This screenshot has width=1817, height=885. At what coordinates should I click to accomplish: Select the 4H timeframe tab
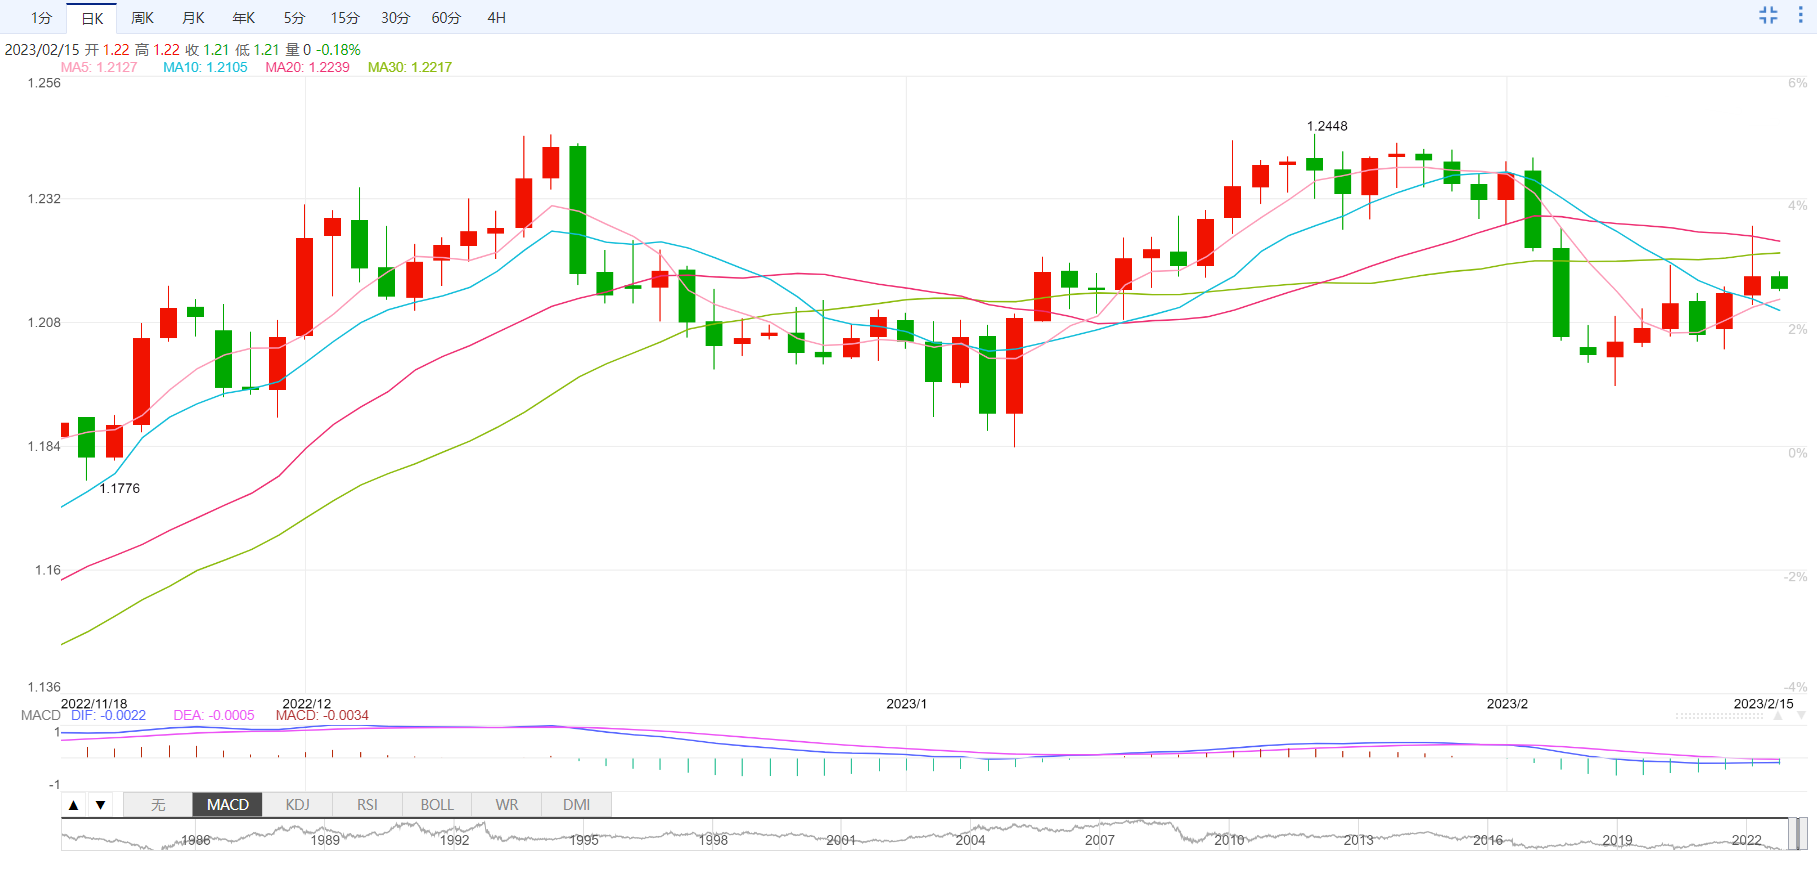pos(496,18)
